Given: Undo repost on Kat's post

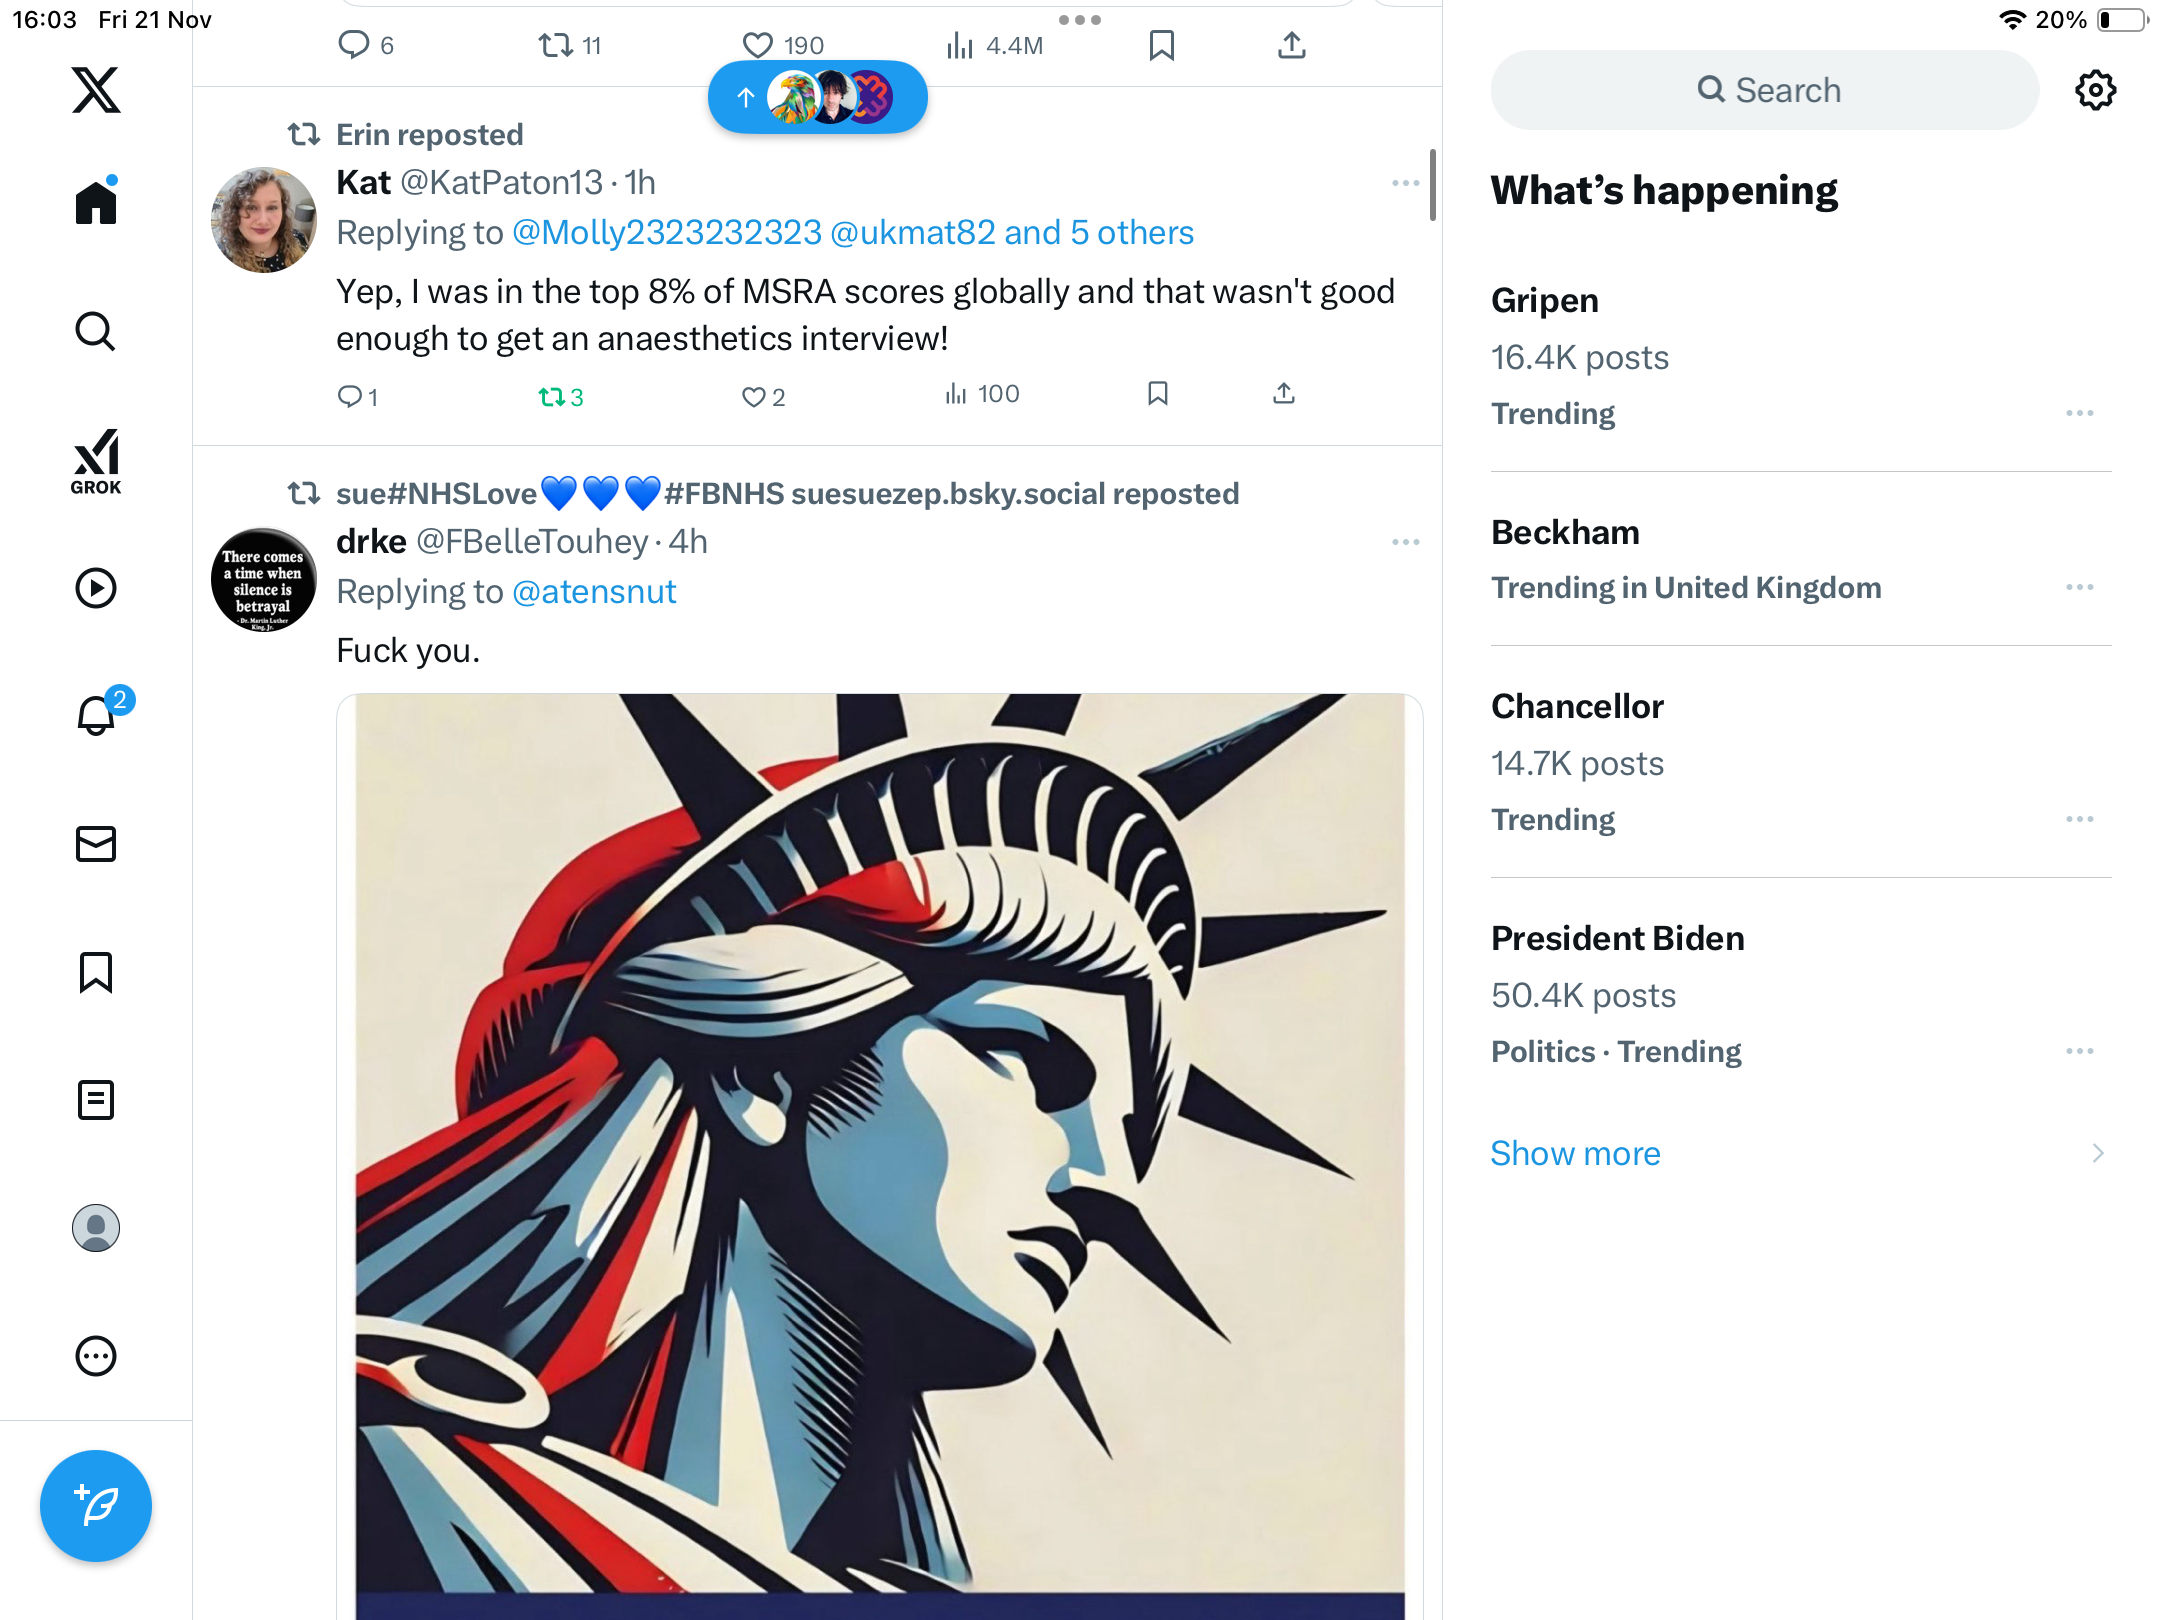Looking at the screenshot, I should coord(552,397).
